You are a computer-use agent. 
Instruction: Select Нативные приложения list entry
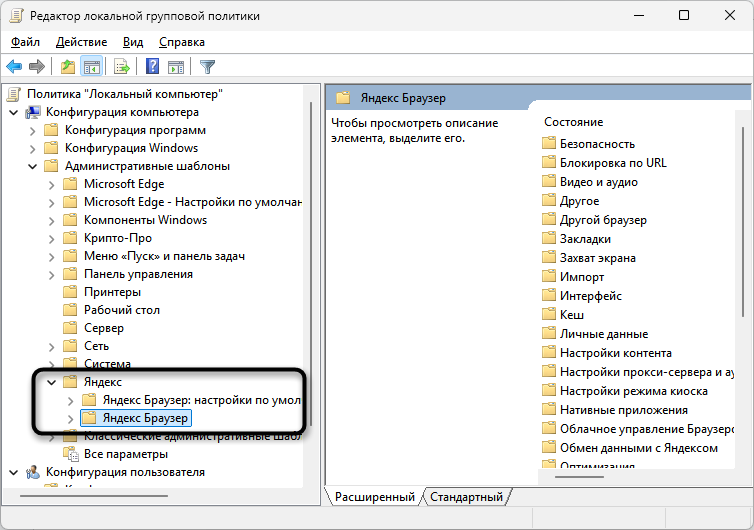(x=624, y=410)
